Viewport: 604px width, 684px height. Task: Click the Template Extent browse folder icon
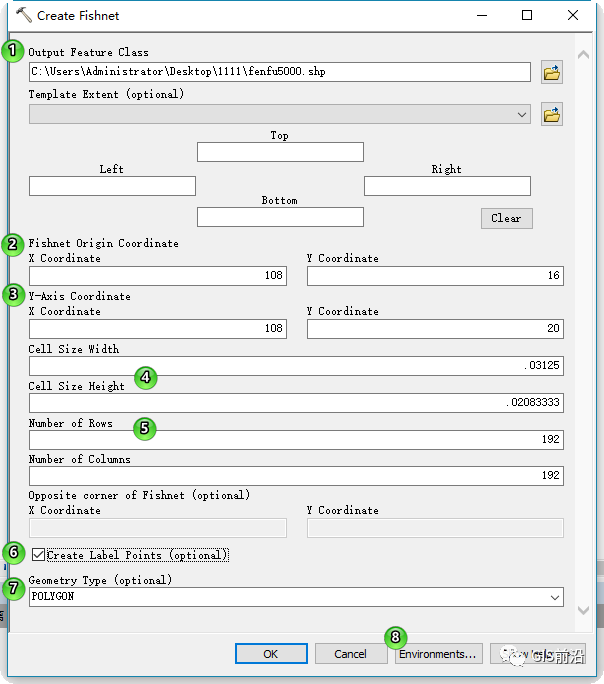click(x=551, y=115)
